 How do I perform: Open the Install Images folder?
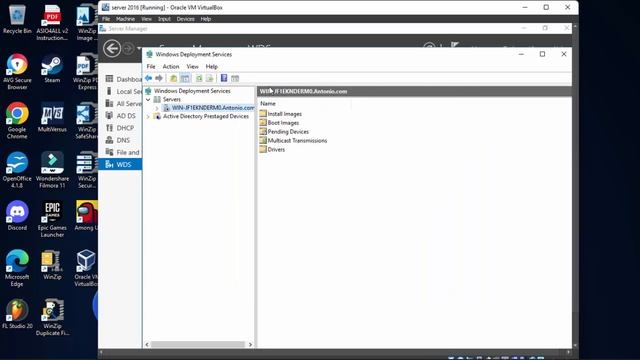tap(280, 113)
